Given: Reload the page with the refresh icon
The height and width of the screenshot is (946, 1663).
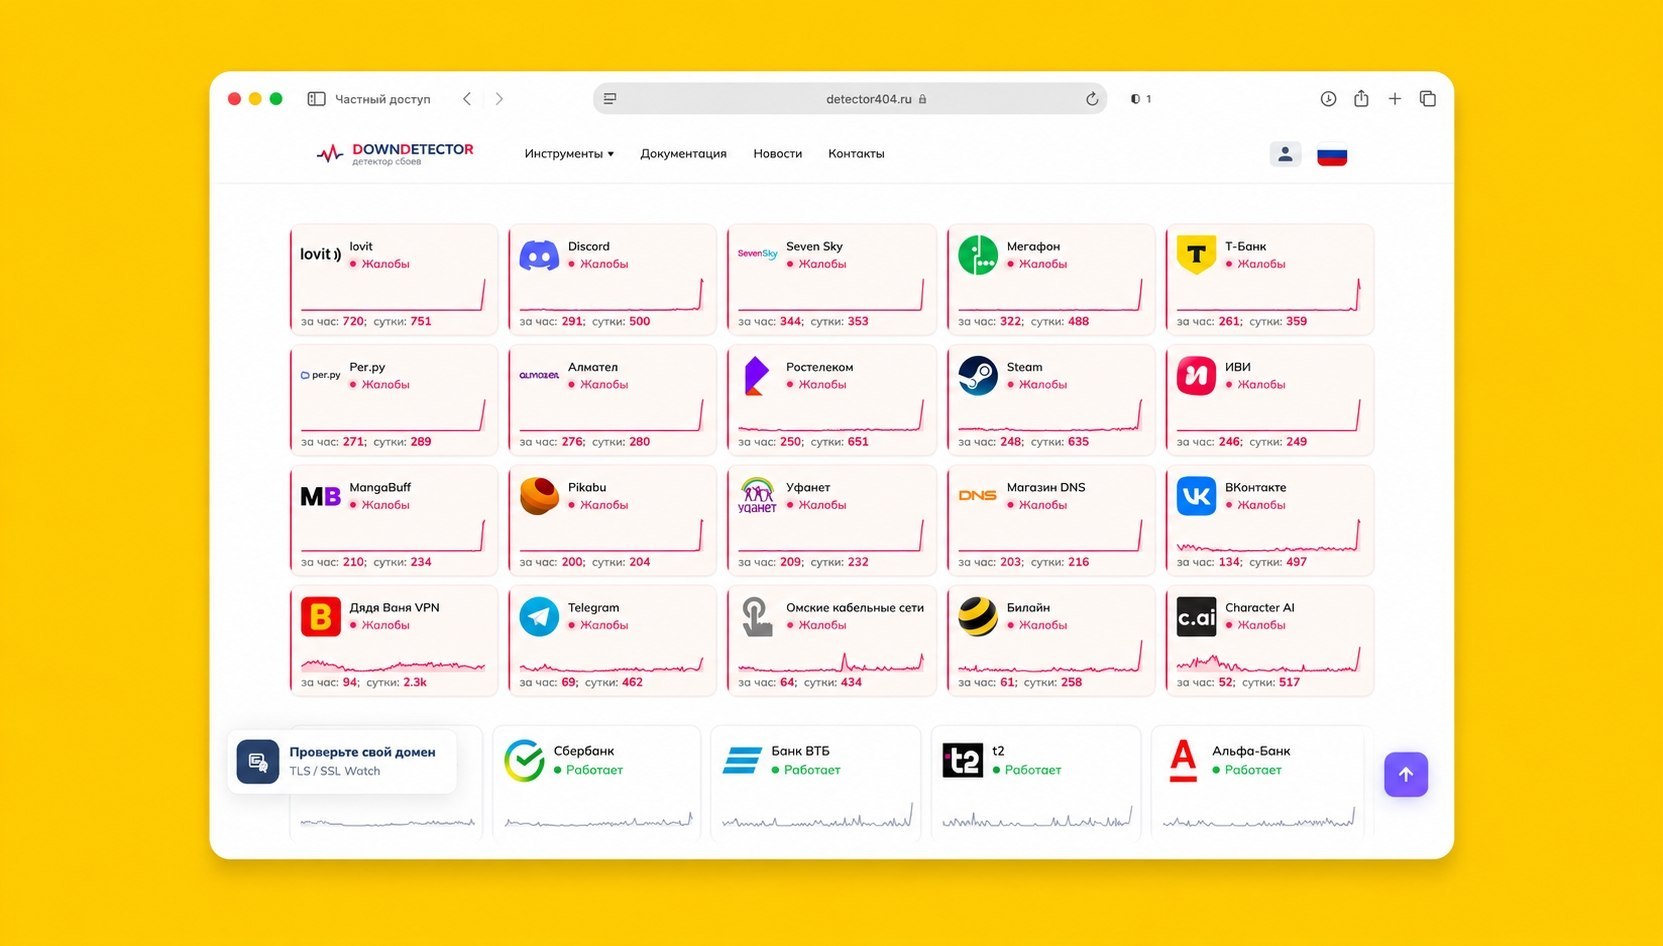Looking at the screenshot, I should tap(1092, 99).
